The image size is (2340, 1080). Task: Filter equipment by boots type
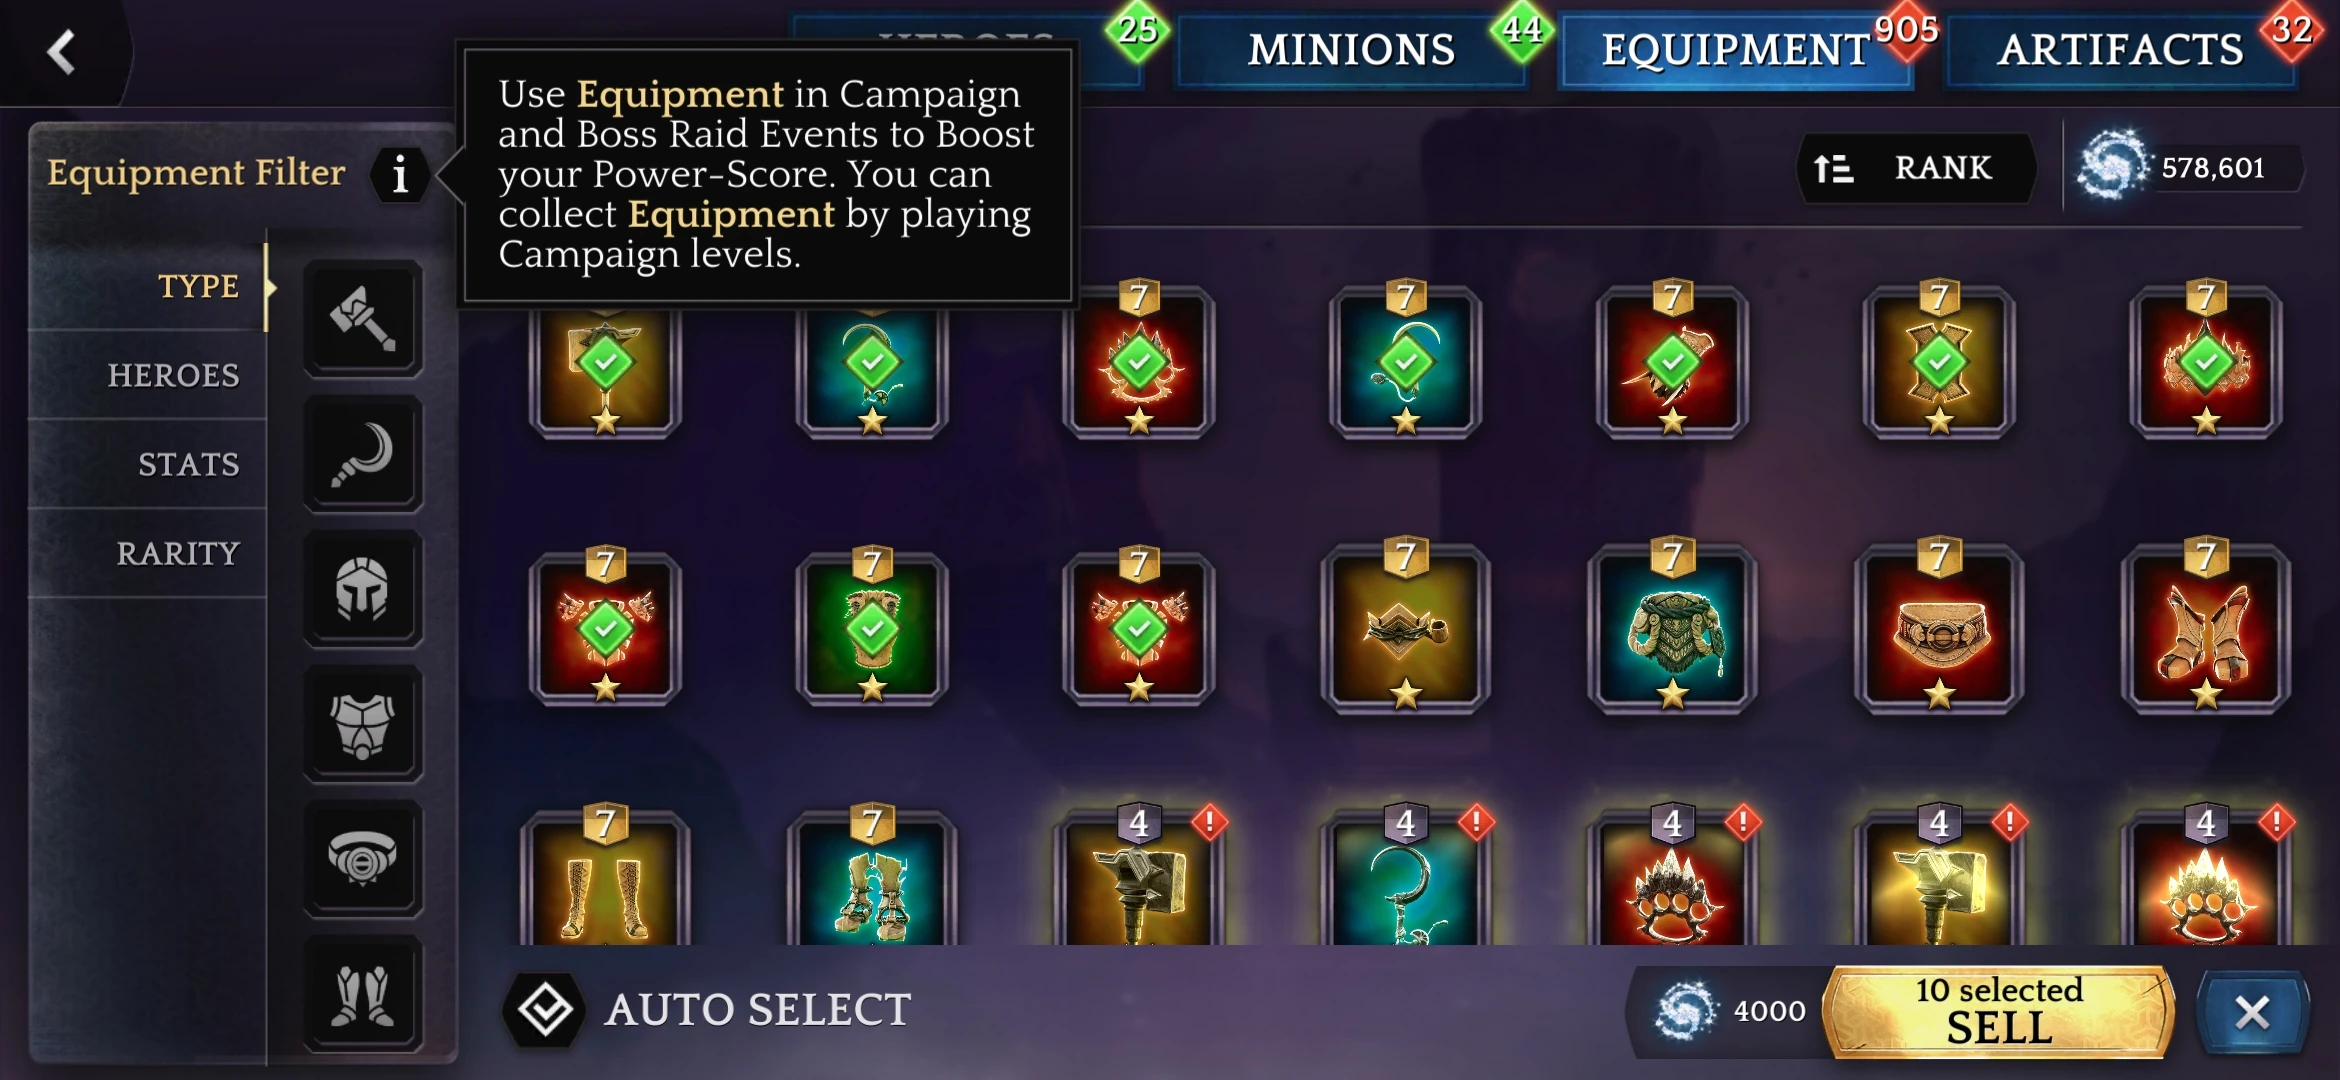click(363, 995)
